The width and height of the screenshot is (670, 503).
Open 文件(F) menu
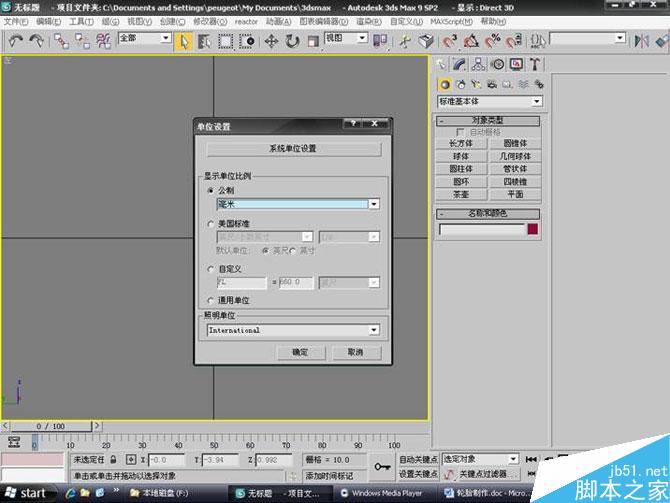(16, 21)
